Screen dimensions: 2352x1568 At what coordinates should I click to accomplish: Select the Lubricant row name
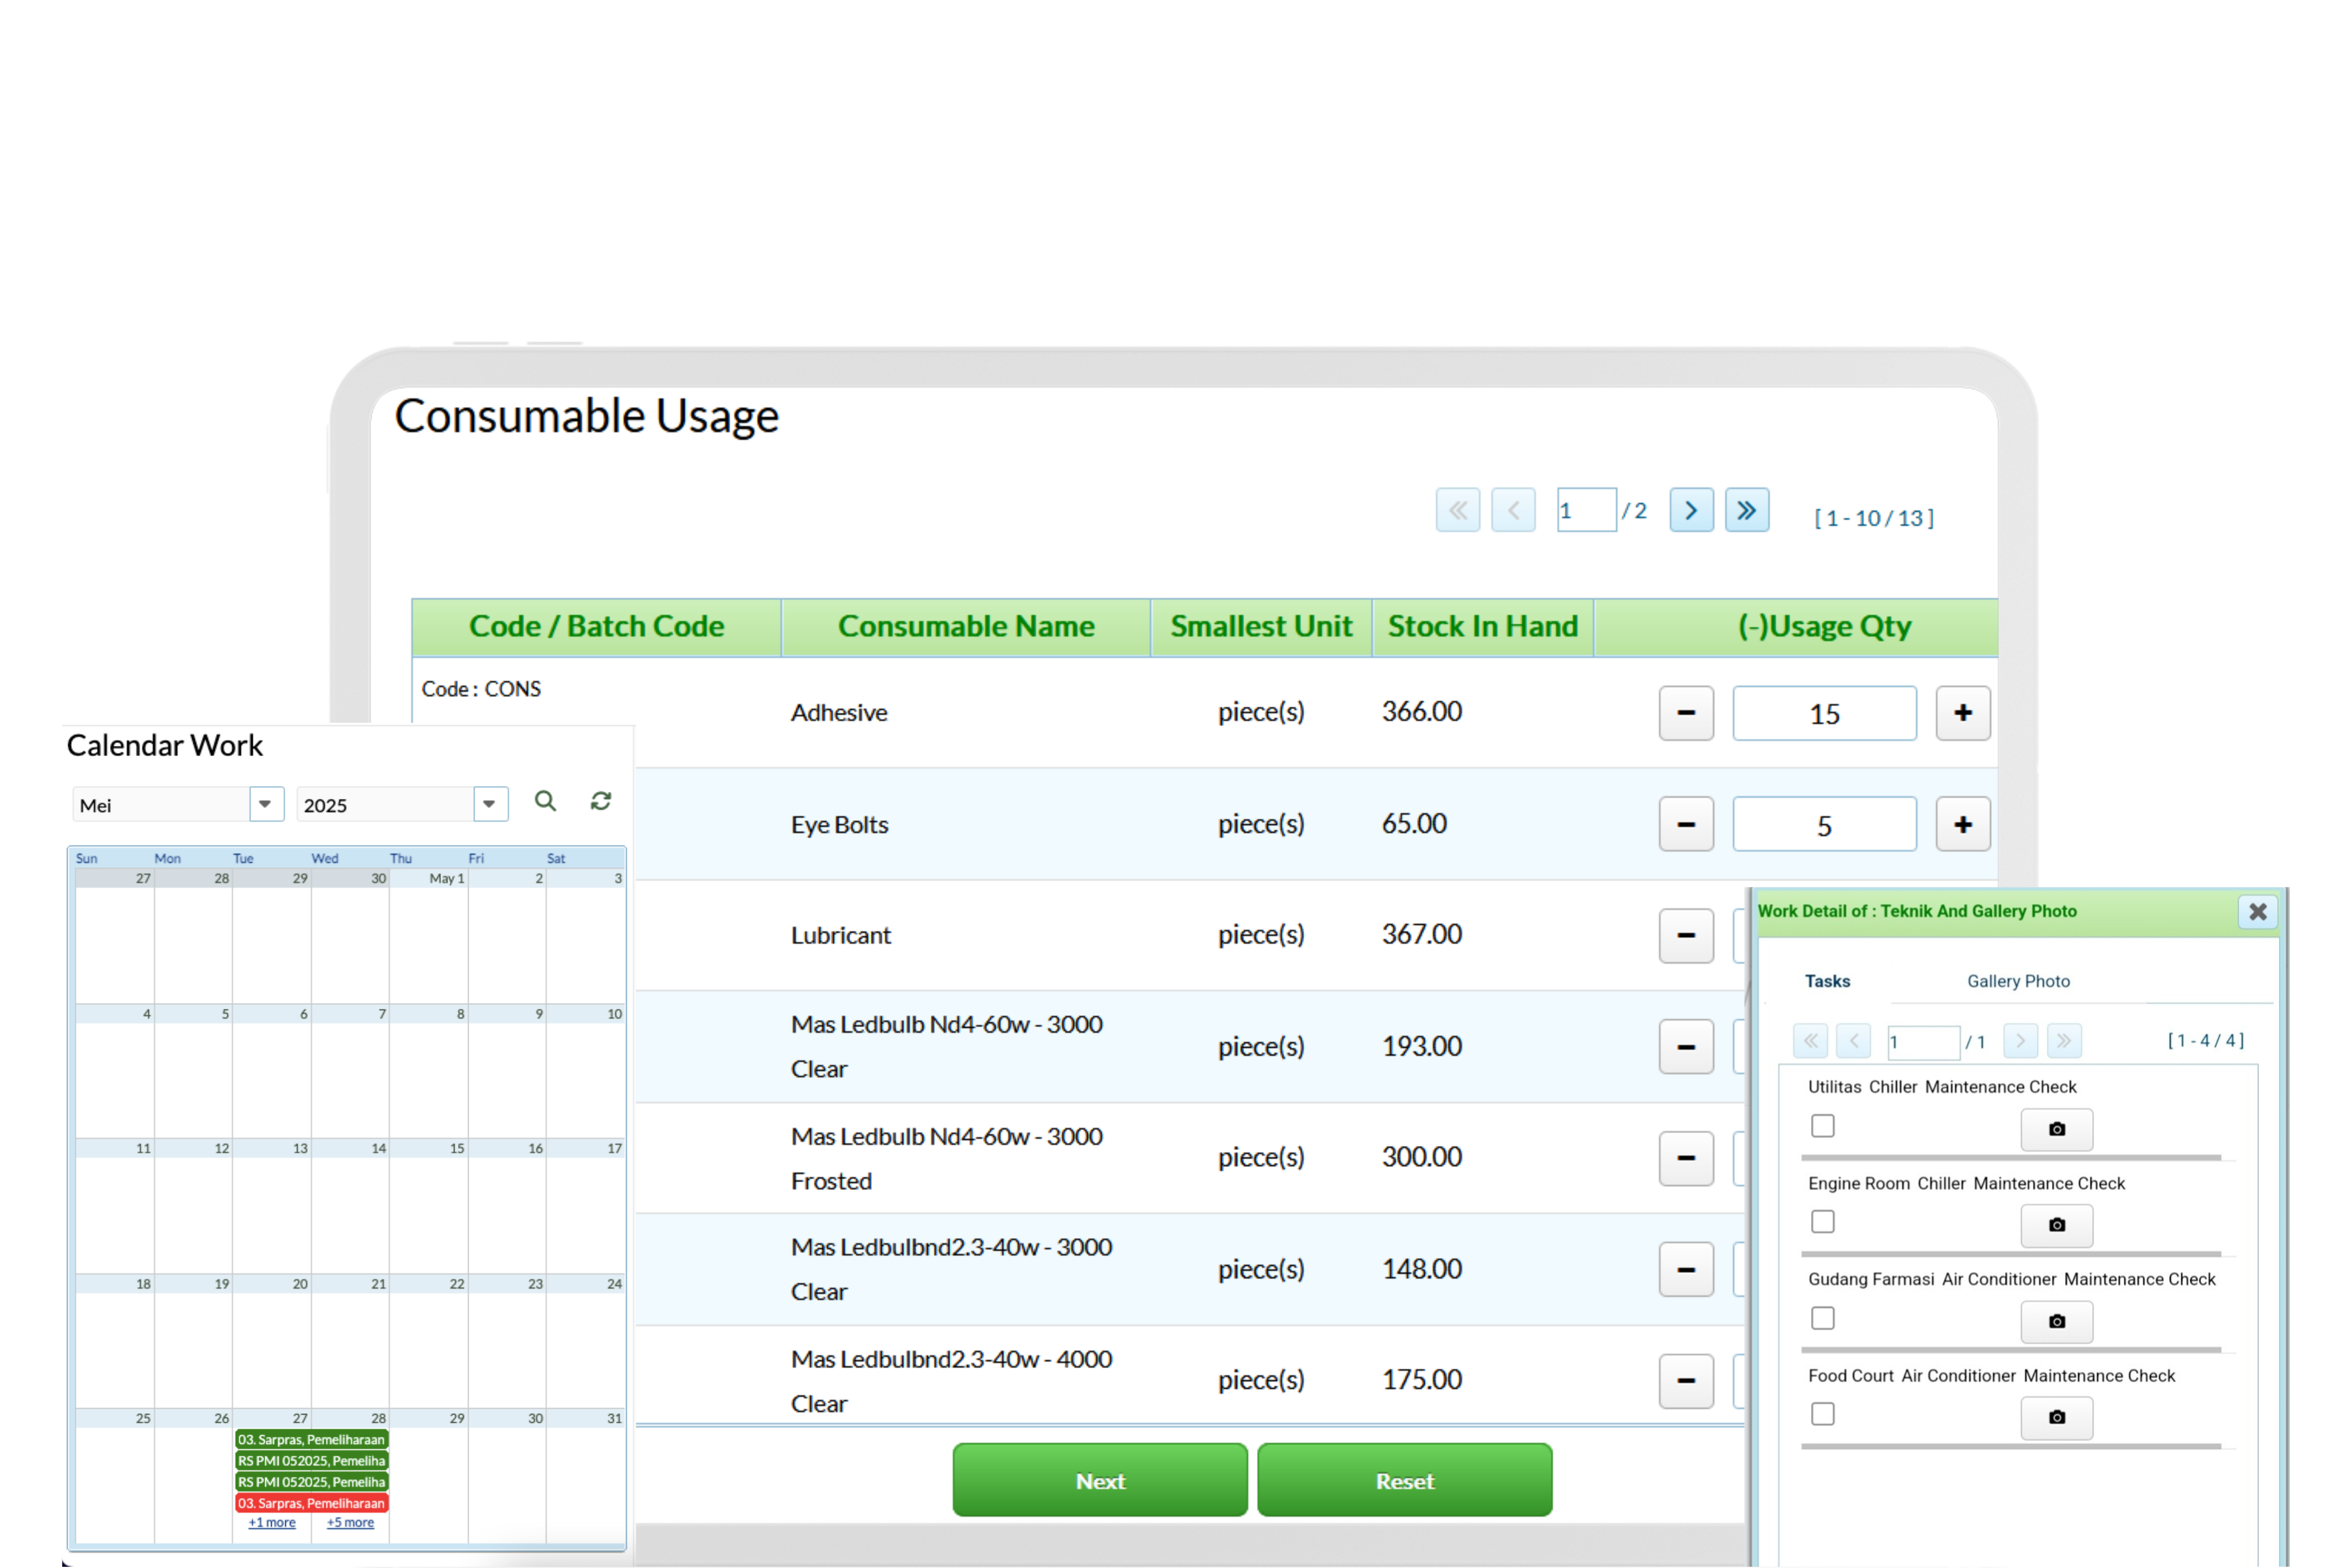point(840,936)
